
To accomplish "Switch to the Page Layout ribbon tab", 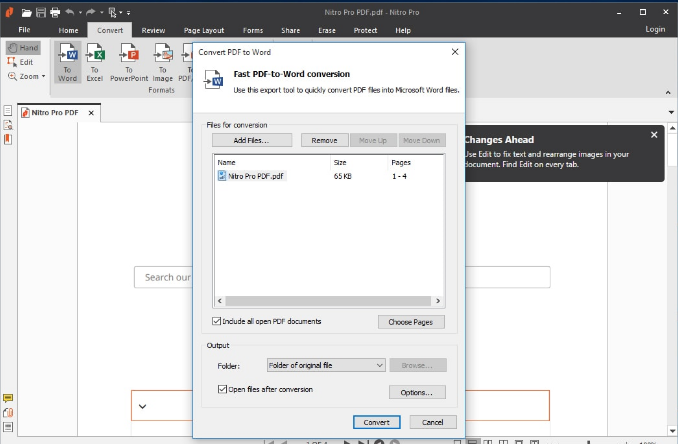I will (204, 30).
